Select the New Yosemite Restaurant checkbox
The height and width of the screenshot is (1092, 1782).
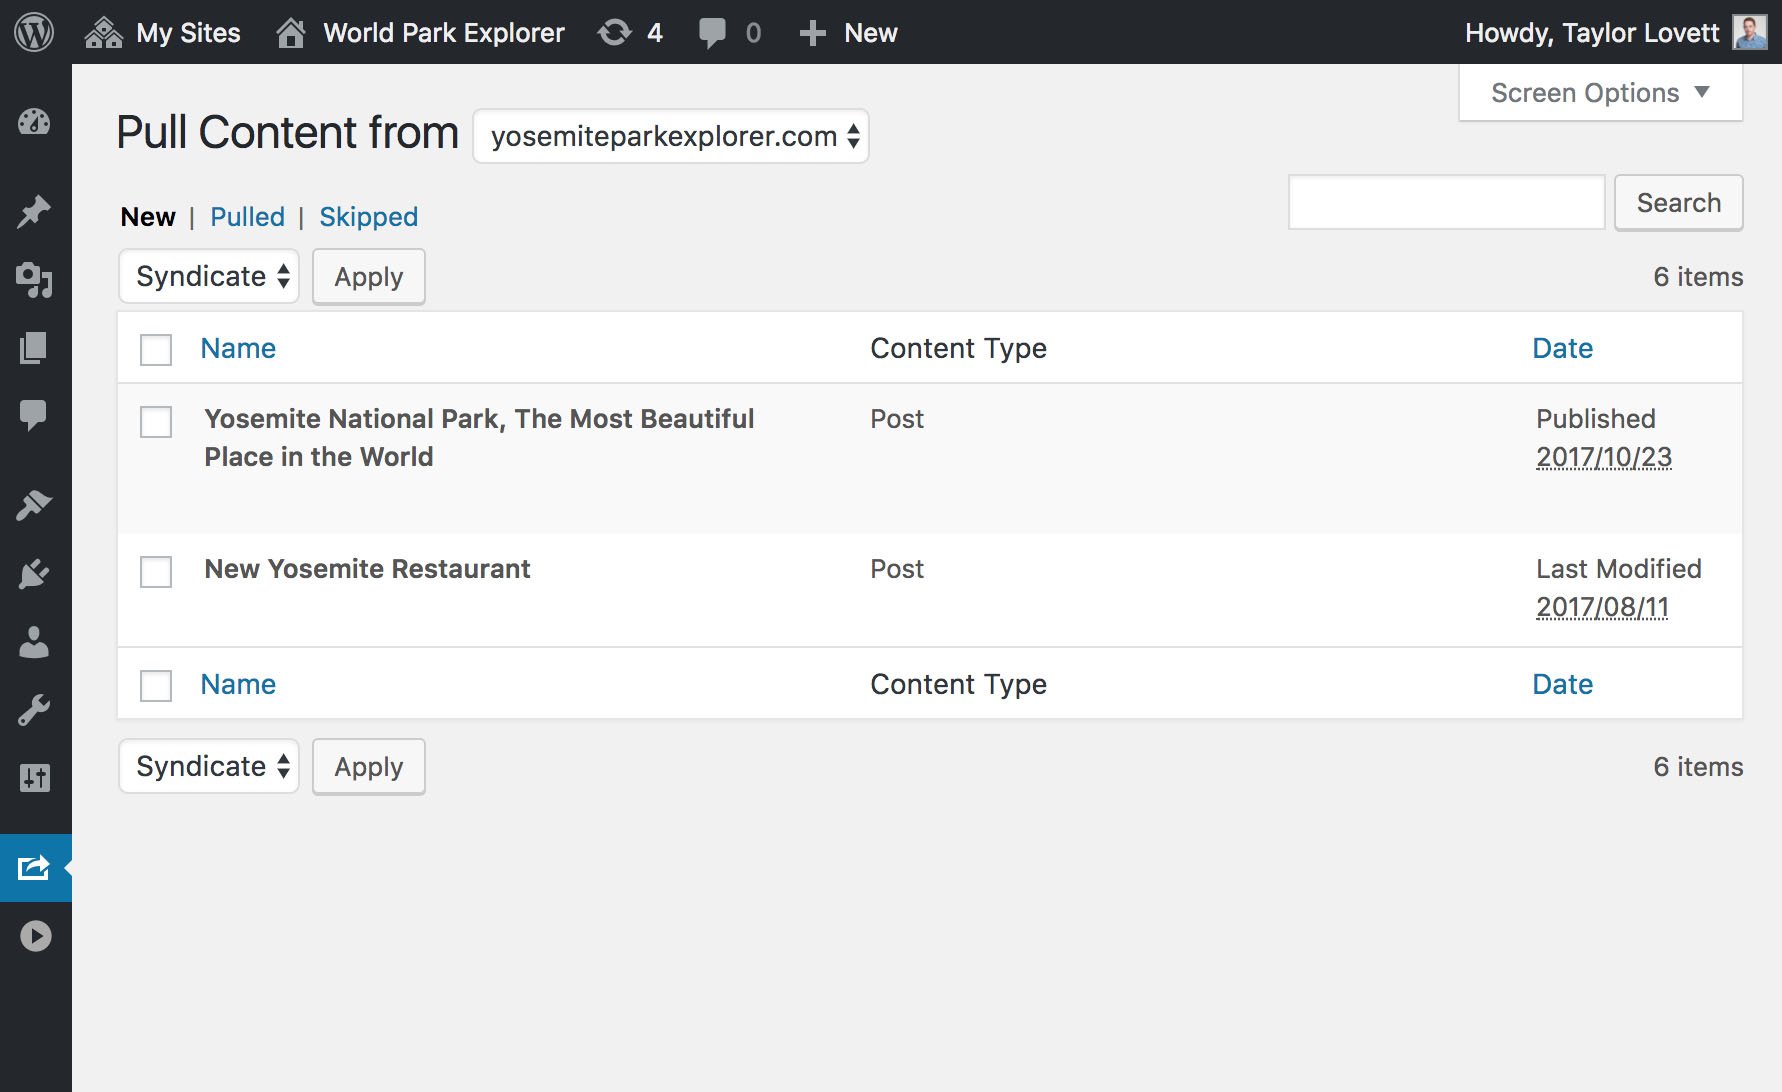156,572
